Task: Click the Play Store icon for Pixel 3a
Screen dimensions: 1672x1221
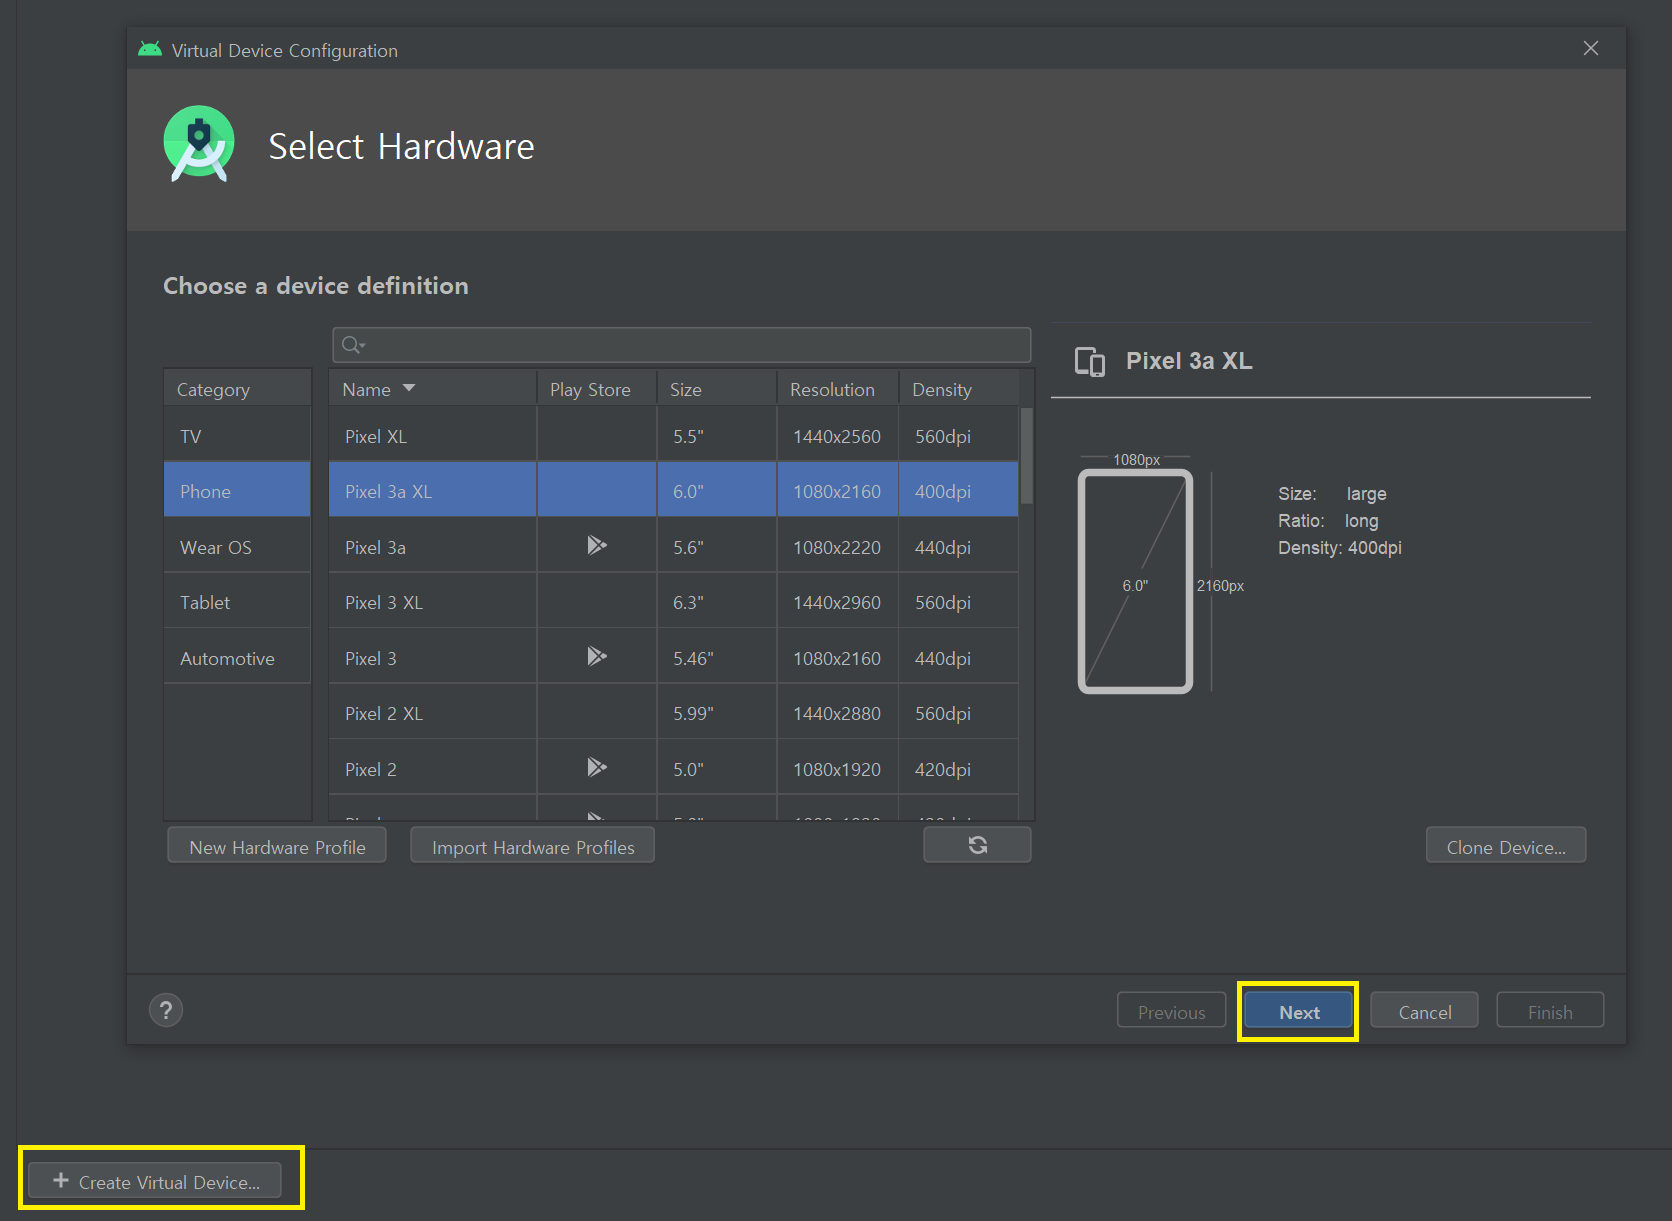Action: tap(596, 546)
